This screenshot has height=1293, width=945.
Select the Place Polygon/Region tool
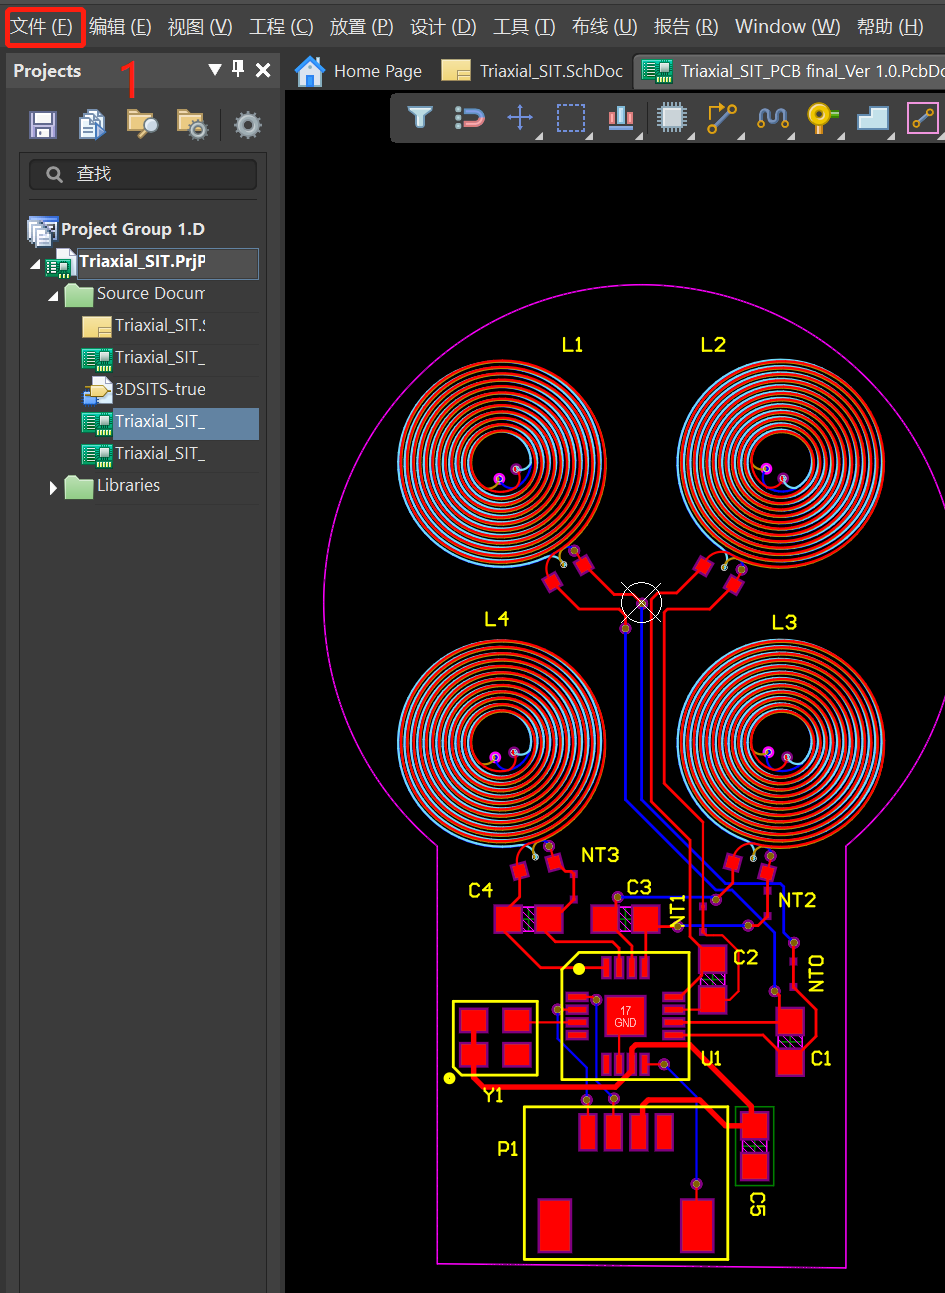(x=873, y=118)
